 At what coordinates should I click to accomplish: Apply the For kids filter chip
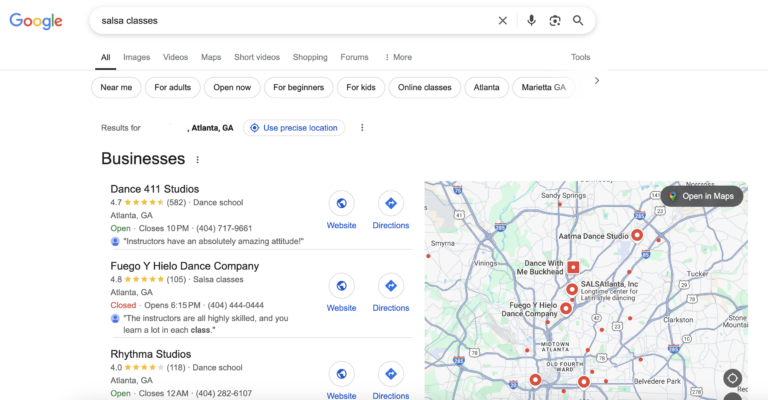click(x=361, y=88)
